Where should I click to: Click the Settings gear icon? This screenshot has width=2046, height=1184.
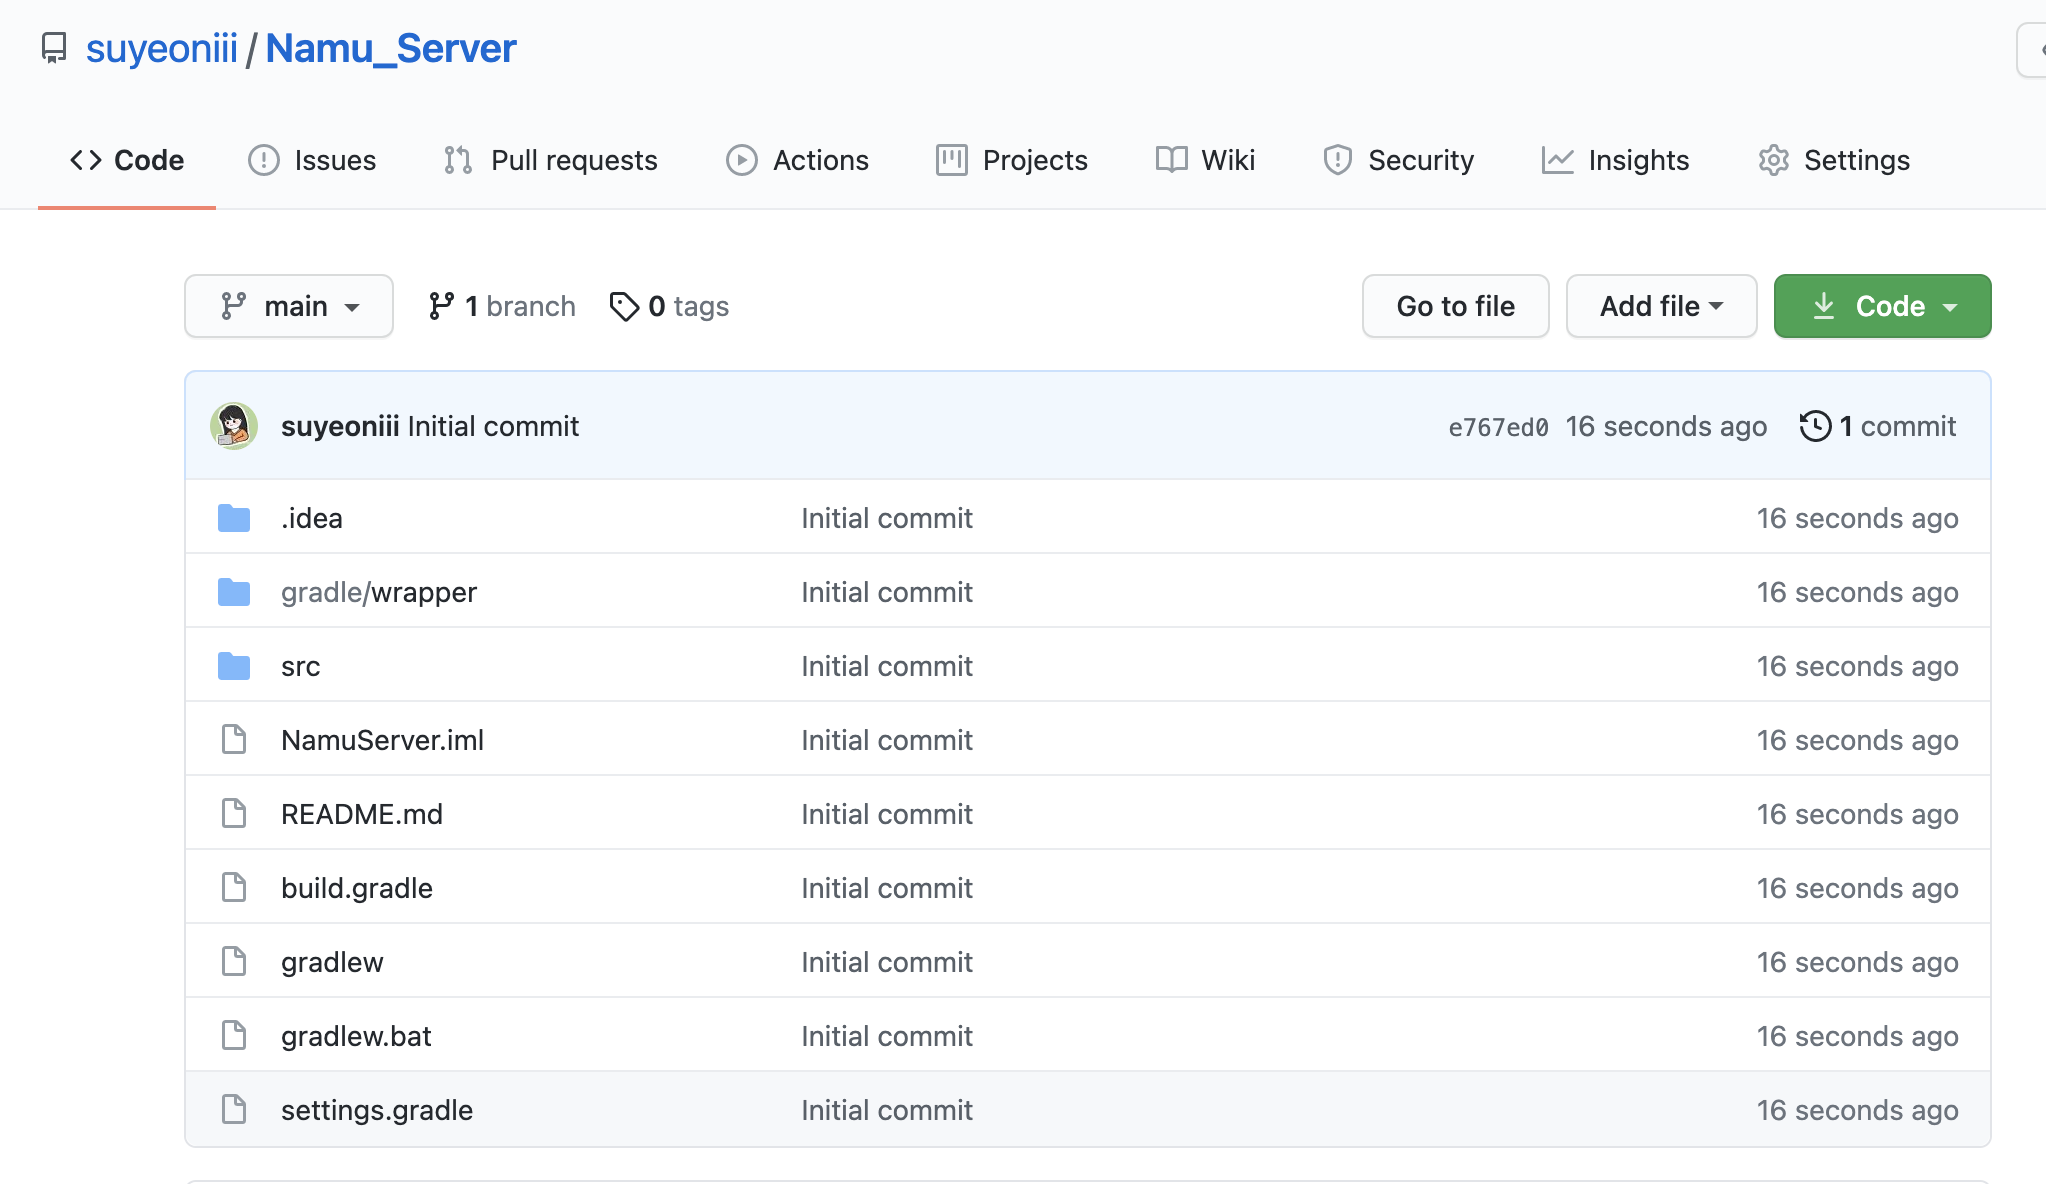point(1773,160)
